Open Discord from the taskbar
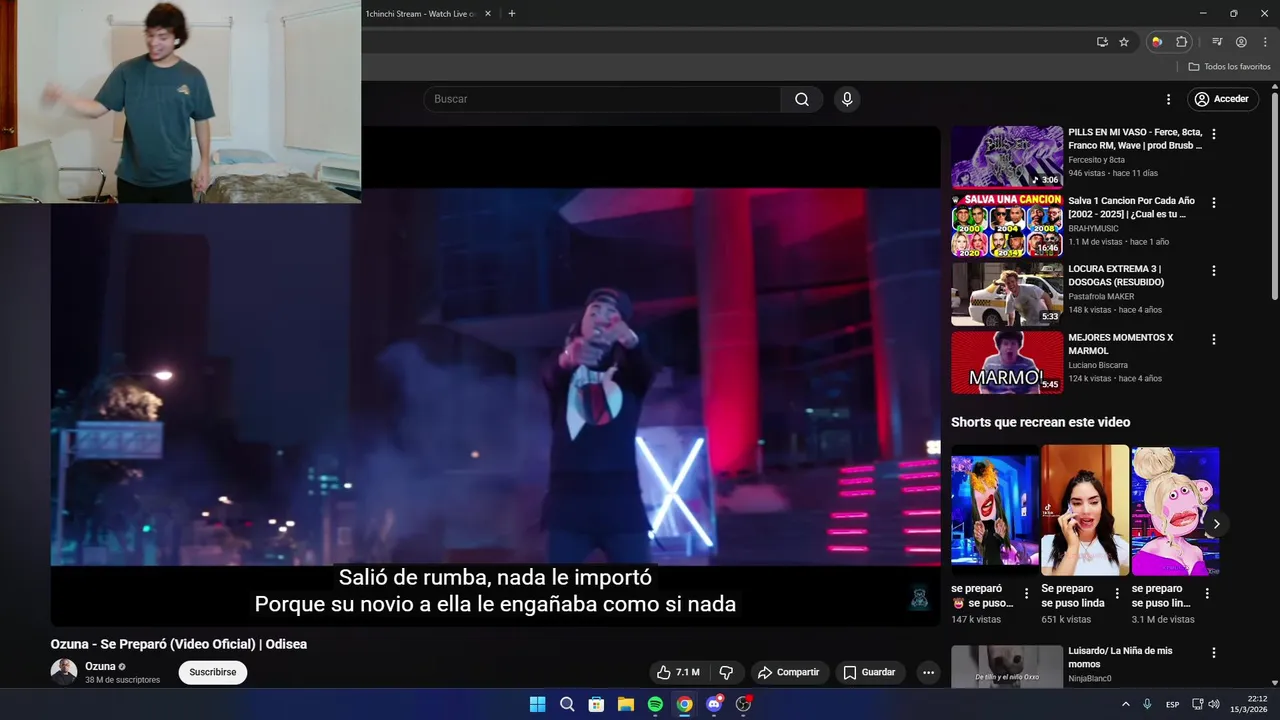Image resolution: width=1280 pixels, height=720 pixels. (x=714, y=704)
